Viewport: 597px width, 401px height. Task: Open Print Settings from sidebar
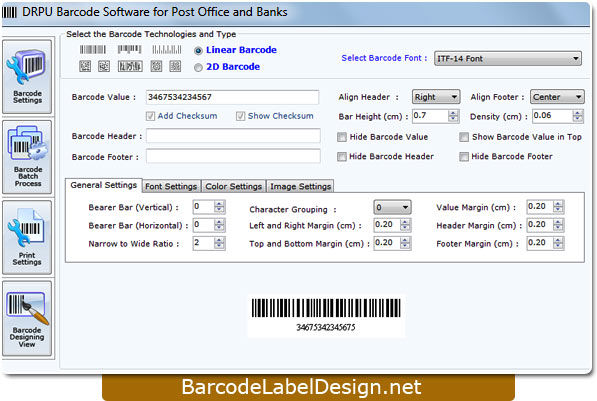(x=27, y=237)
